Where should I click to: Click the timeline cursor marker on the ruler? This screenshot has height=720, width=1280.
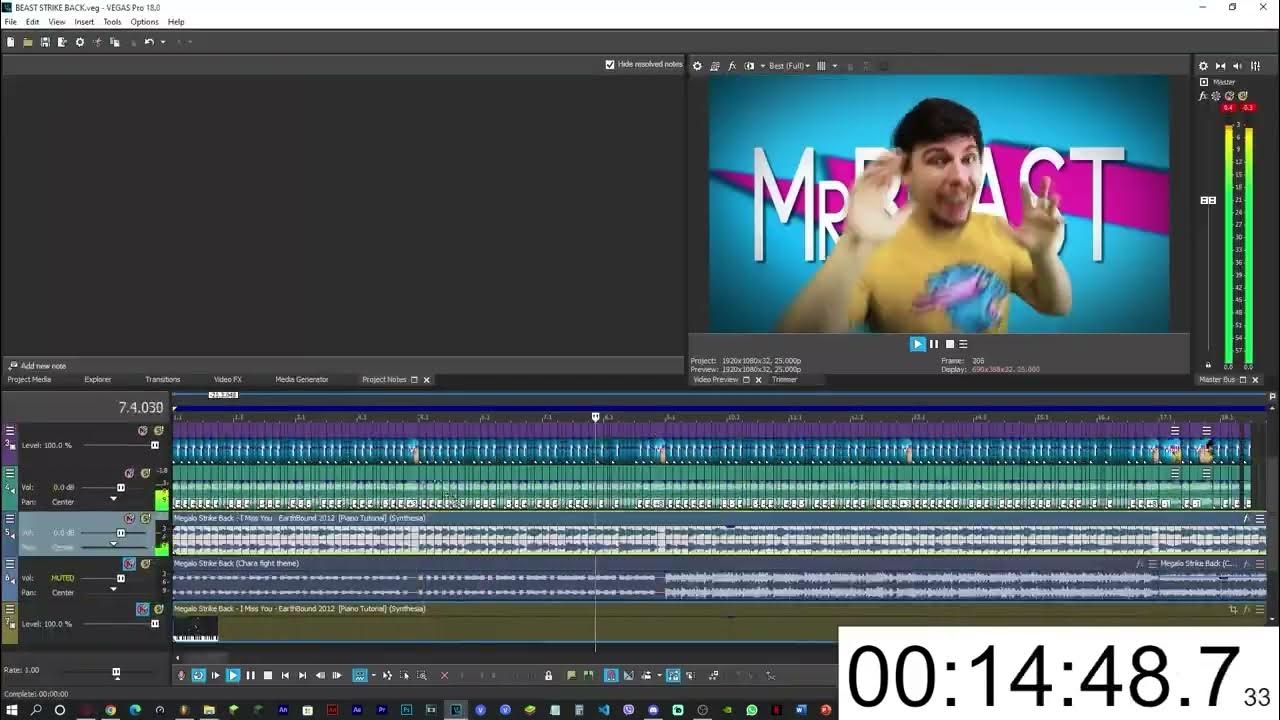click(596, 416)
